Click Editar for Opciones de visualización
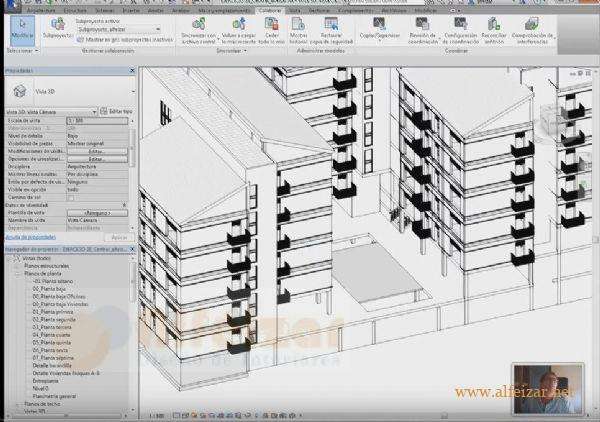The image size is (600, 422). point(98,159)
